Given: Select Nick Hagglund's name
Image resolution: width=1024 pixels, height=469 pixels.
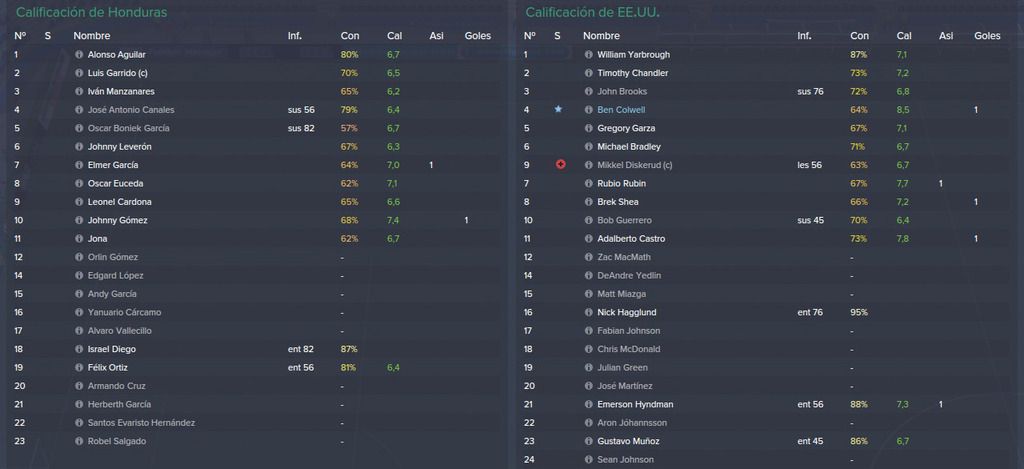Looking at the screenshot, I should (x=626, y=313).
